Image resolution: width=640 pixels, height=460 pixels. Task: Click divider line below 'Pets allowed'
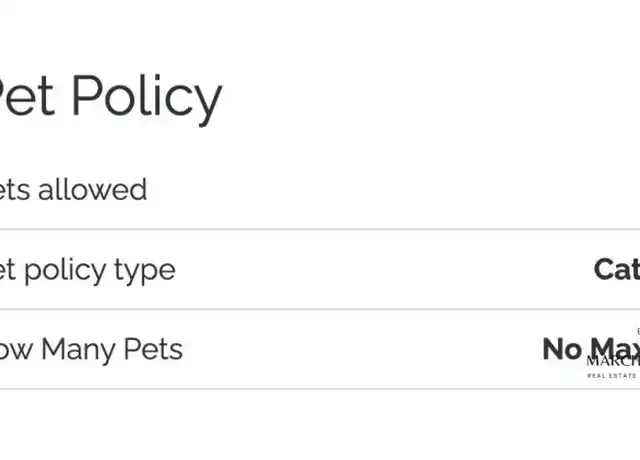pyautogui.click(x=320, y=229)
